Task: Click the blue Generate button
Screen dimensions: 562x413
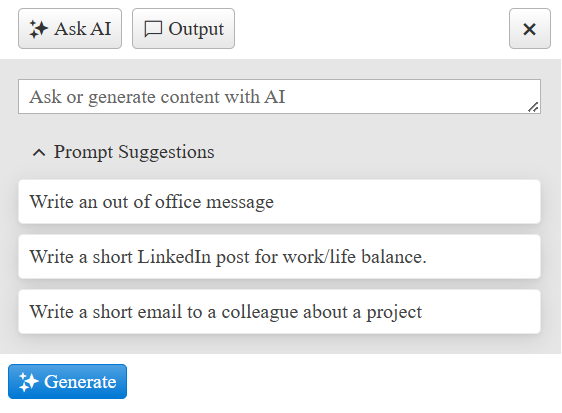Action: click(67, 381)
